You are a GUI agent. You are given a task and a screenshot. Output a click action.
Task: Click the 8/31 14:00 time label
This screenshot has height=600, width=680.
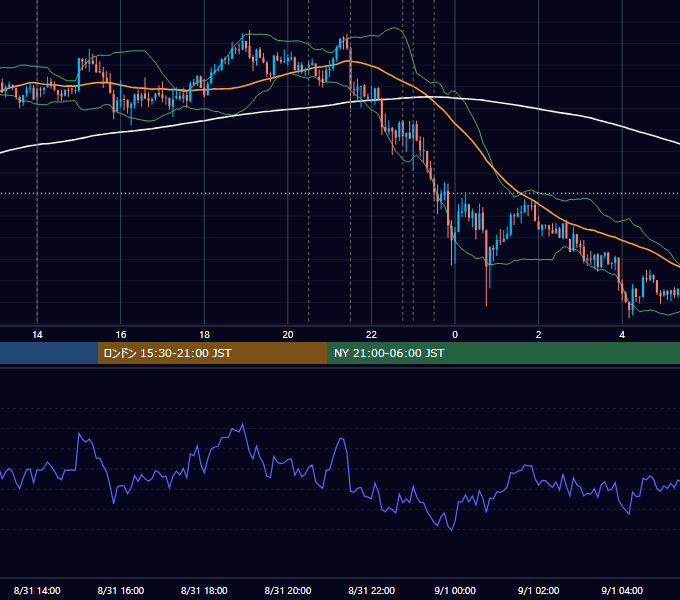click(x=37, y=590)
